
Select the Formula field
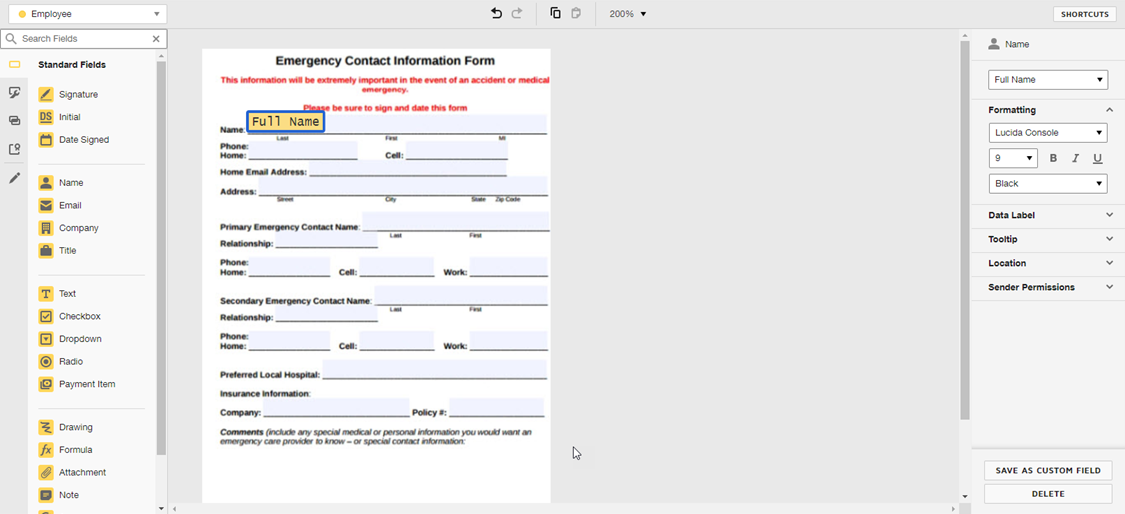click(x=65, y=450)
